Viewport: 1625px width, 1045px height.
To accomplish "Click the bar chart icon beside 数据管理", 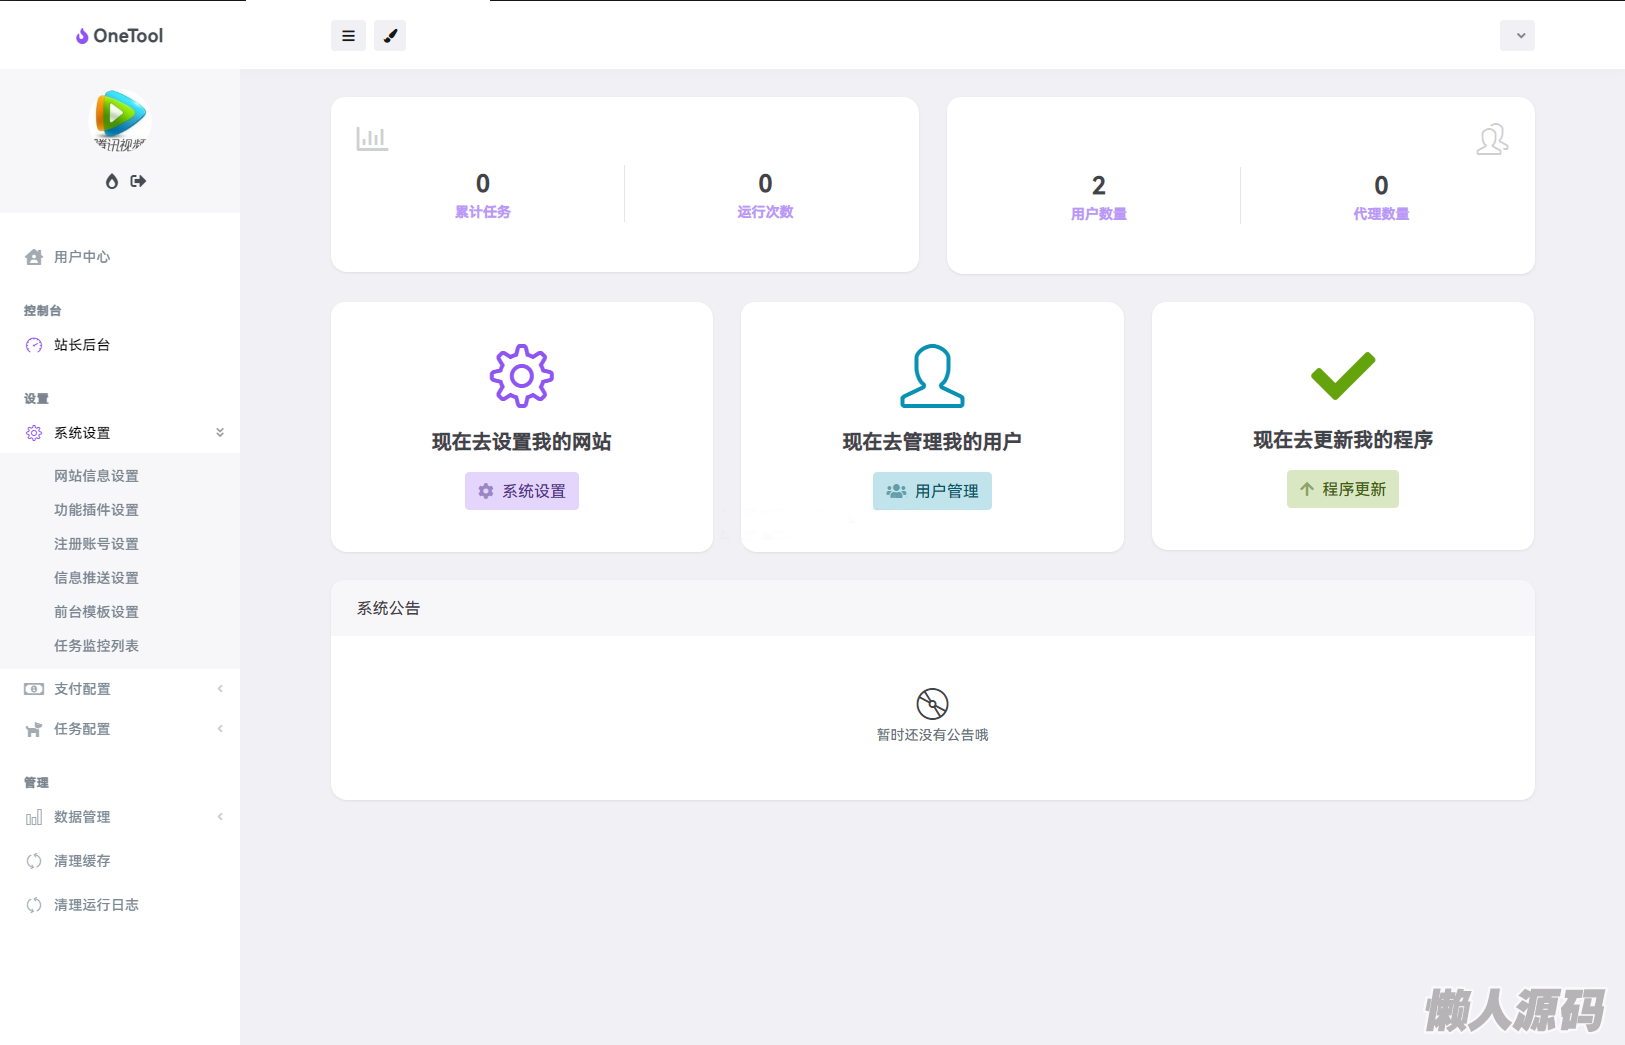I will coord(34,817).
